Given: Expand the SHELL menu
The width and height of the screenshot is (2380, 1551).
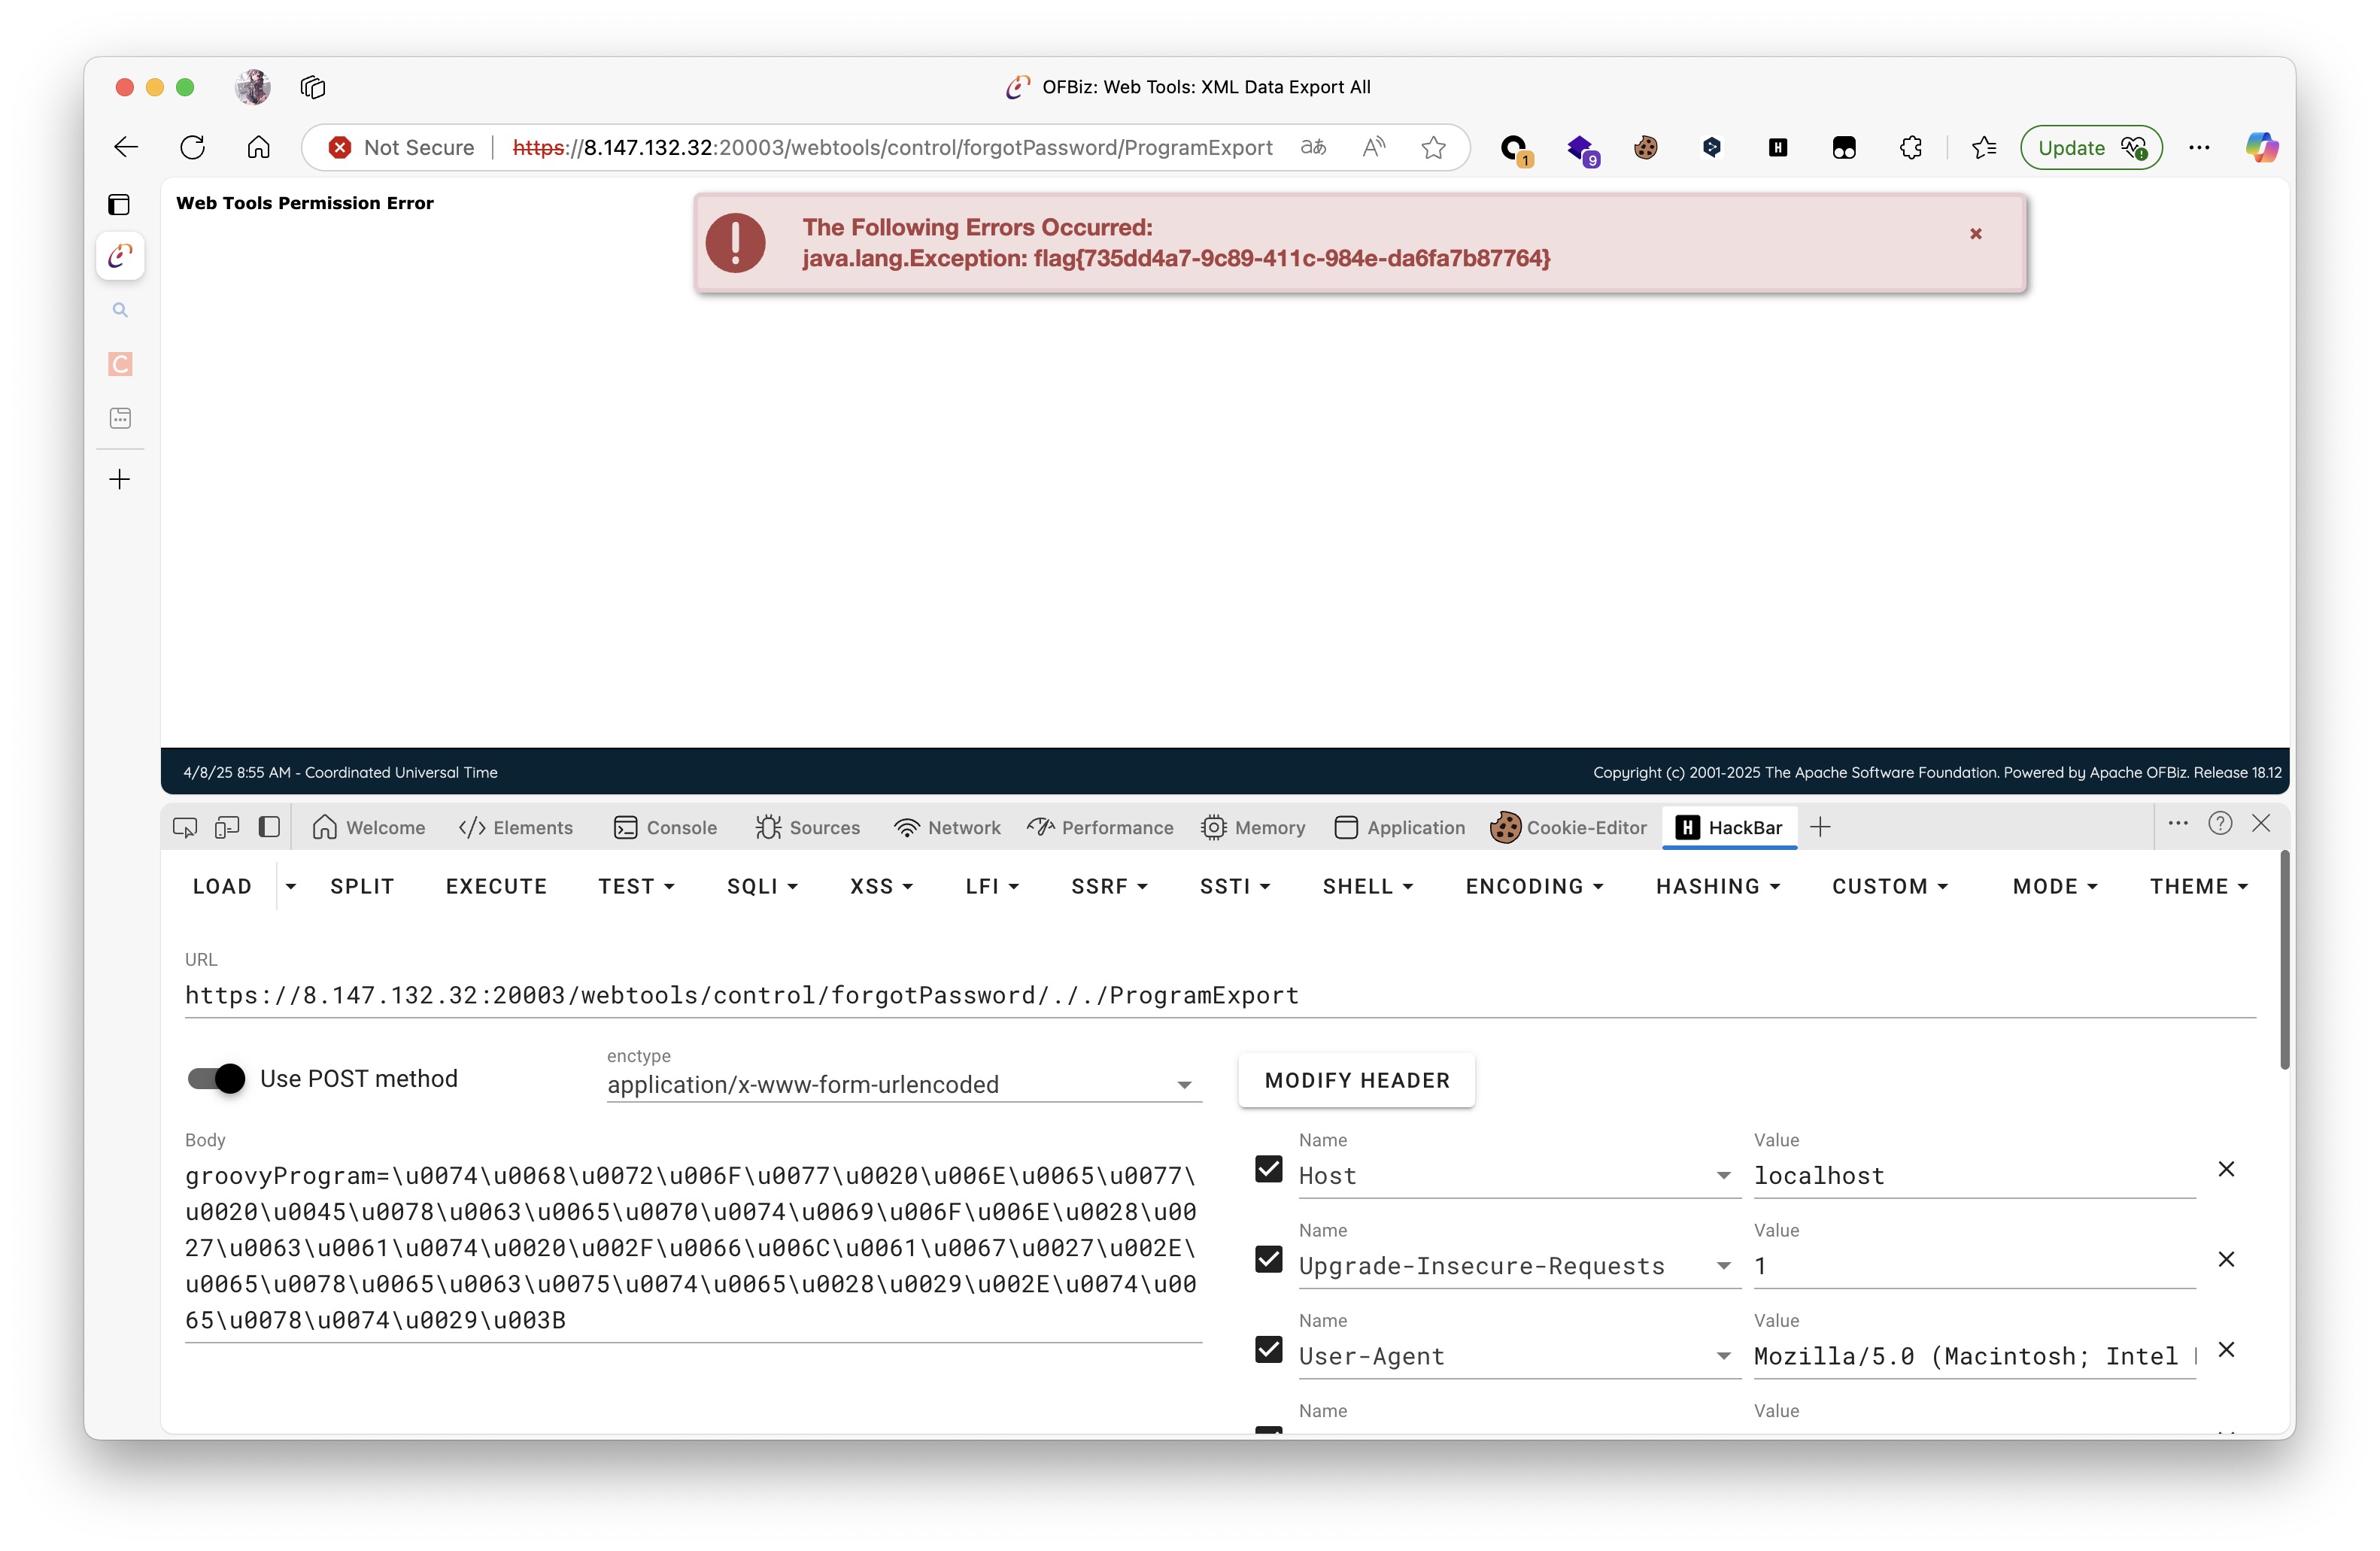Looking at the screenshot, I should [1368, 886].
